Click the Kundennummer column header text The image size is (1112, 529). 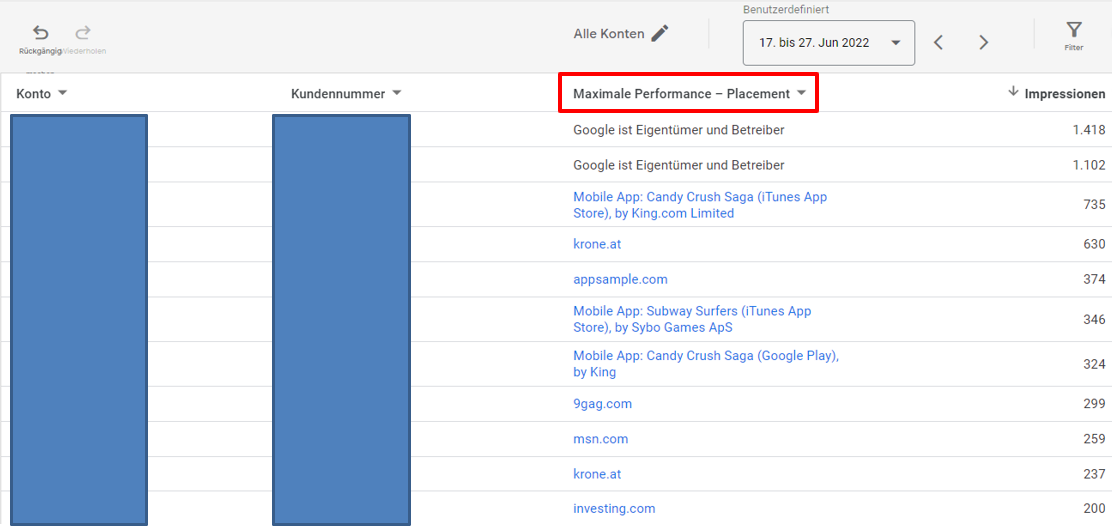click(338, 94)
